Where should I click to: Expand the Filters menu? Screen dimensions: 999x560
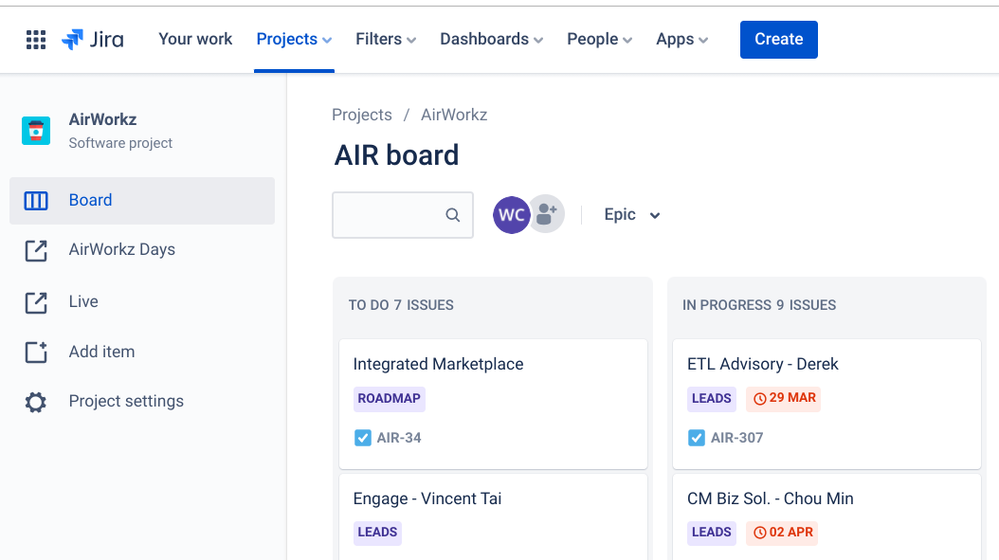[x=385, y=39]
